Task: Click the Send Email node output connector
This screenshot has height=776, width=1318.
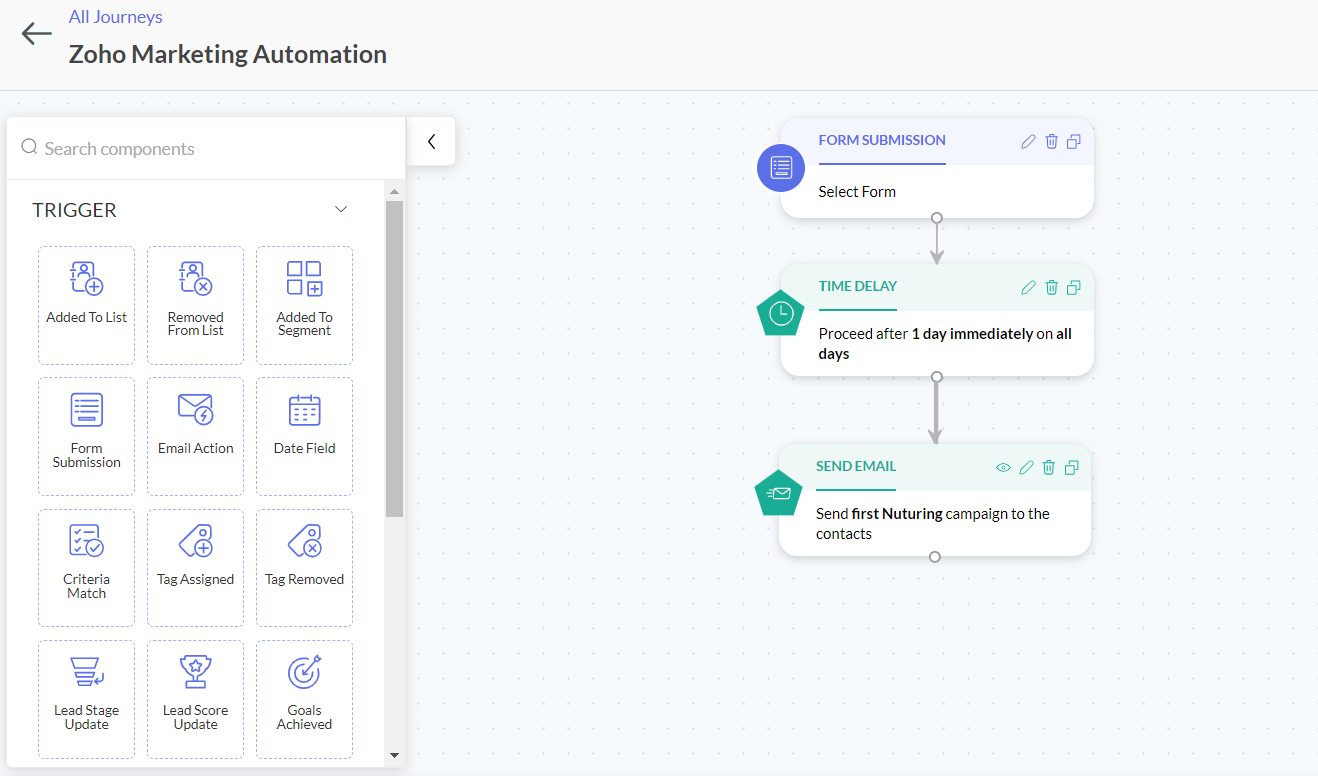Action: pos(935,557)
